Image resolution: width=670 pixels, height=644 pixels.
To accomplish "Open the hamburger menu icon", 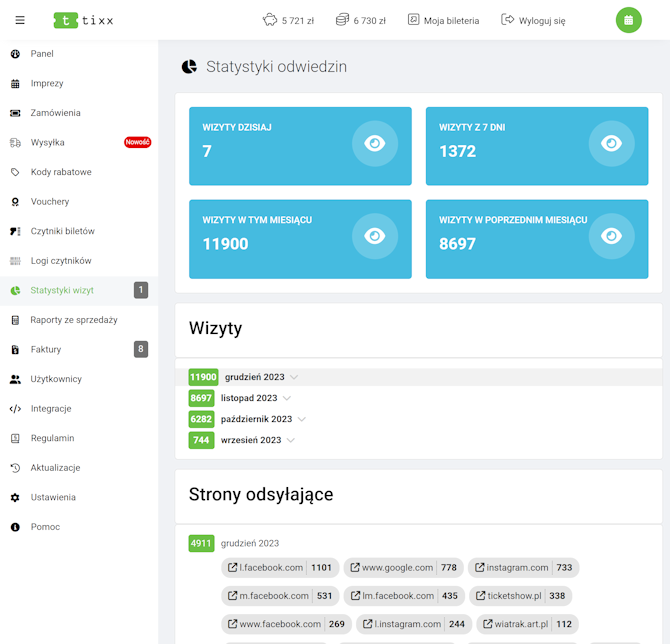I will coord(20,20).
